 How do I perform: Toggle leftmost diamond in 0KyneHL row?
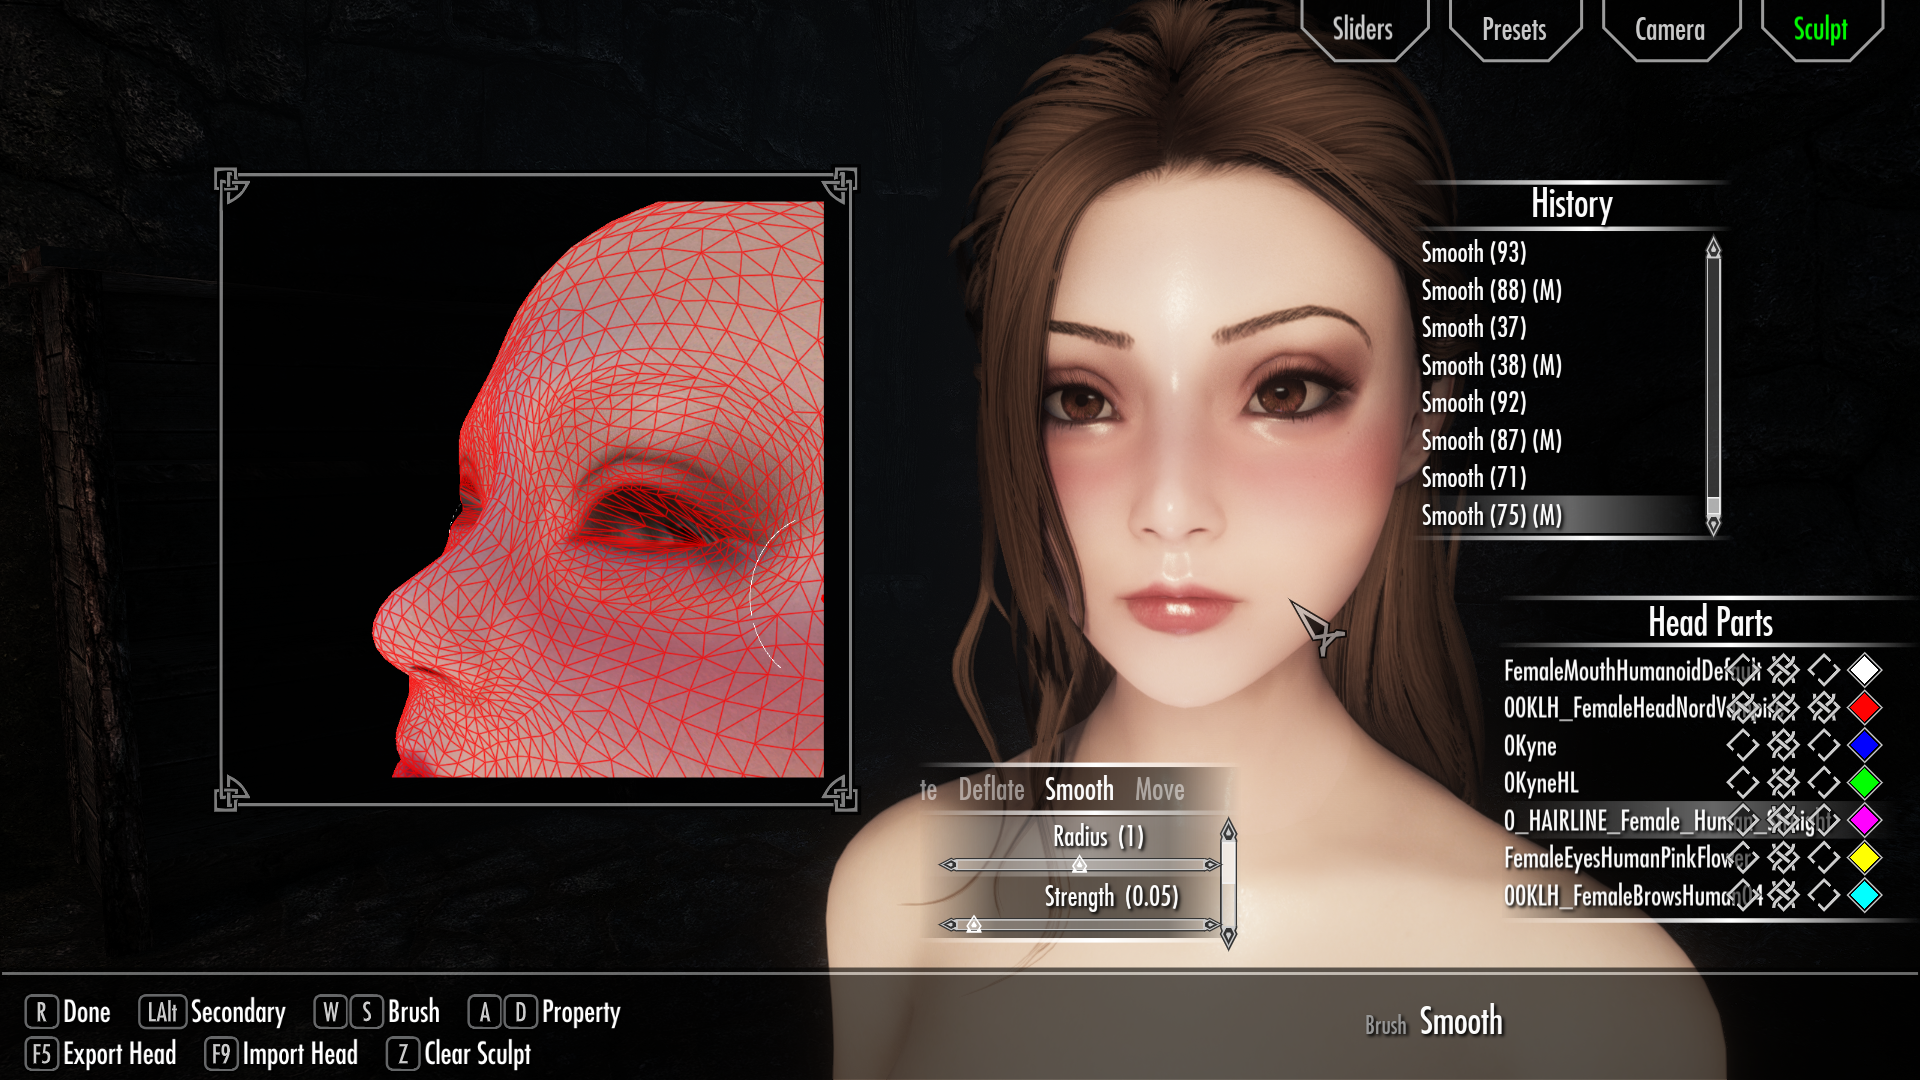click(1742, 783)
